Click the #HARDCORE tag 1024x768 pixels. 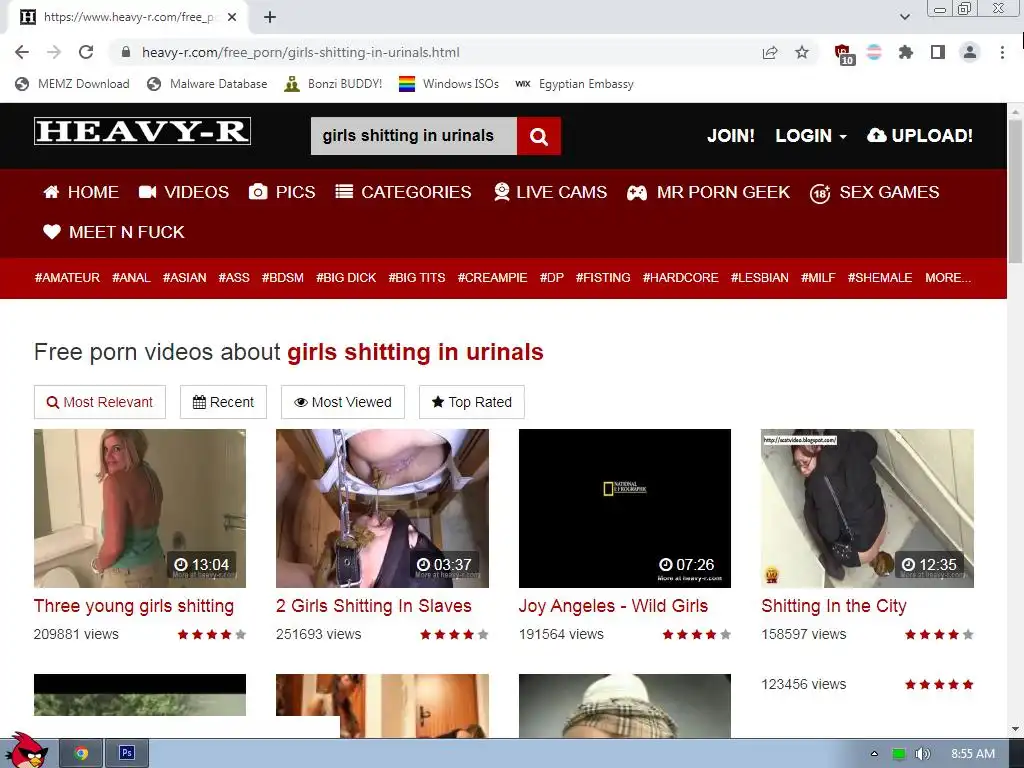click(680, 278)
